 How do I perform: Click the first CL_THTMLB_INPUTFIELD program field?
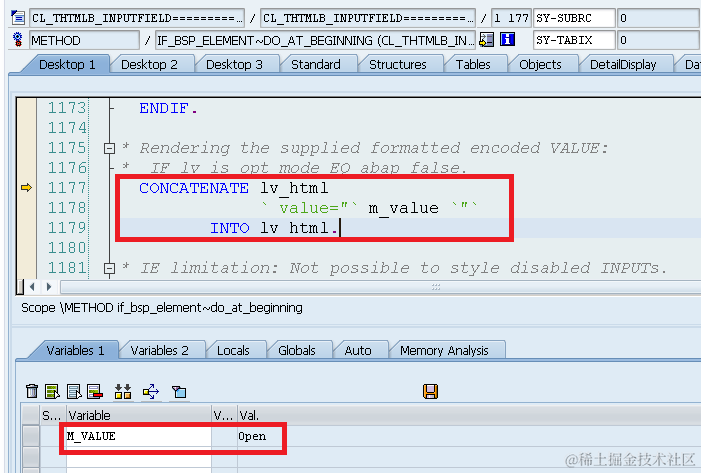click(137, 18)
